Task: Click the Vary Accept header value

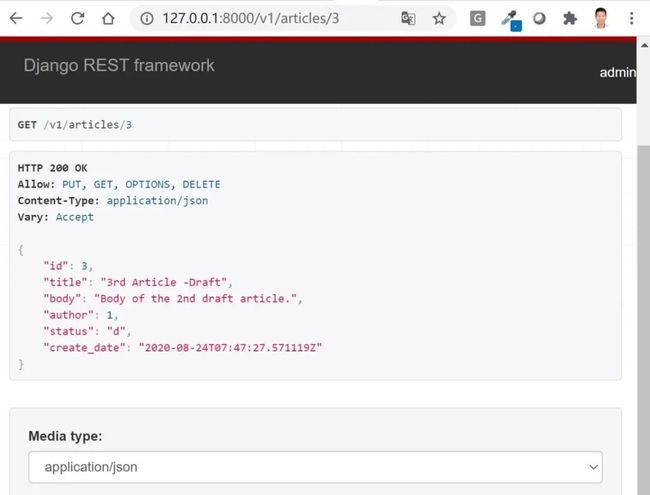Action: [x=75, y=217]
